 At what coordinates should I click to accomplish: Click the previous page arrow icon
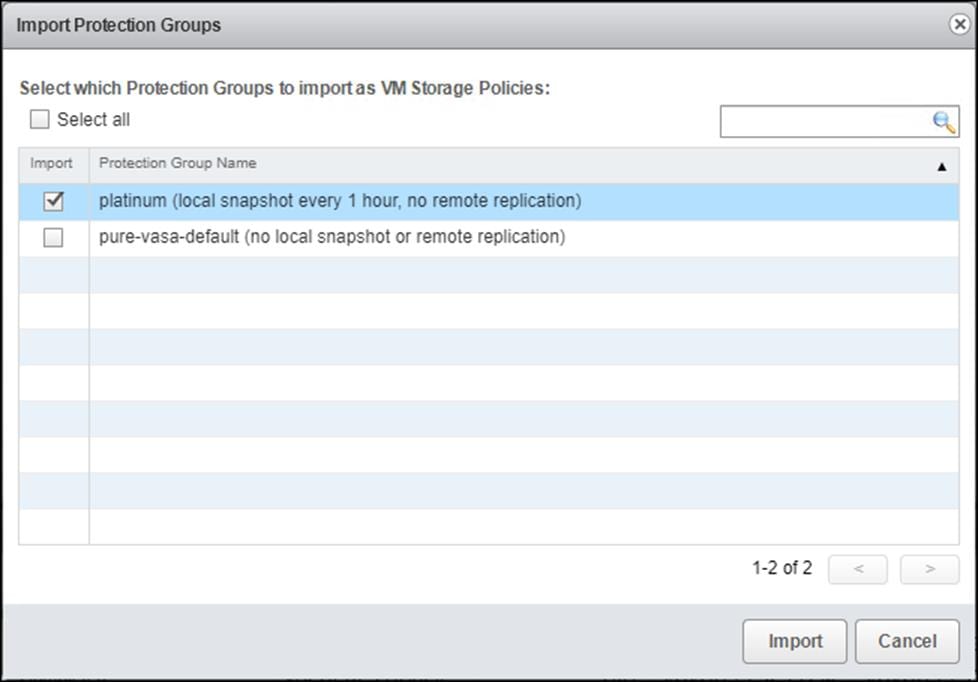858,569
